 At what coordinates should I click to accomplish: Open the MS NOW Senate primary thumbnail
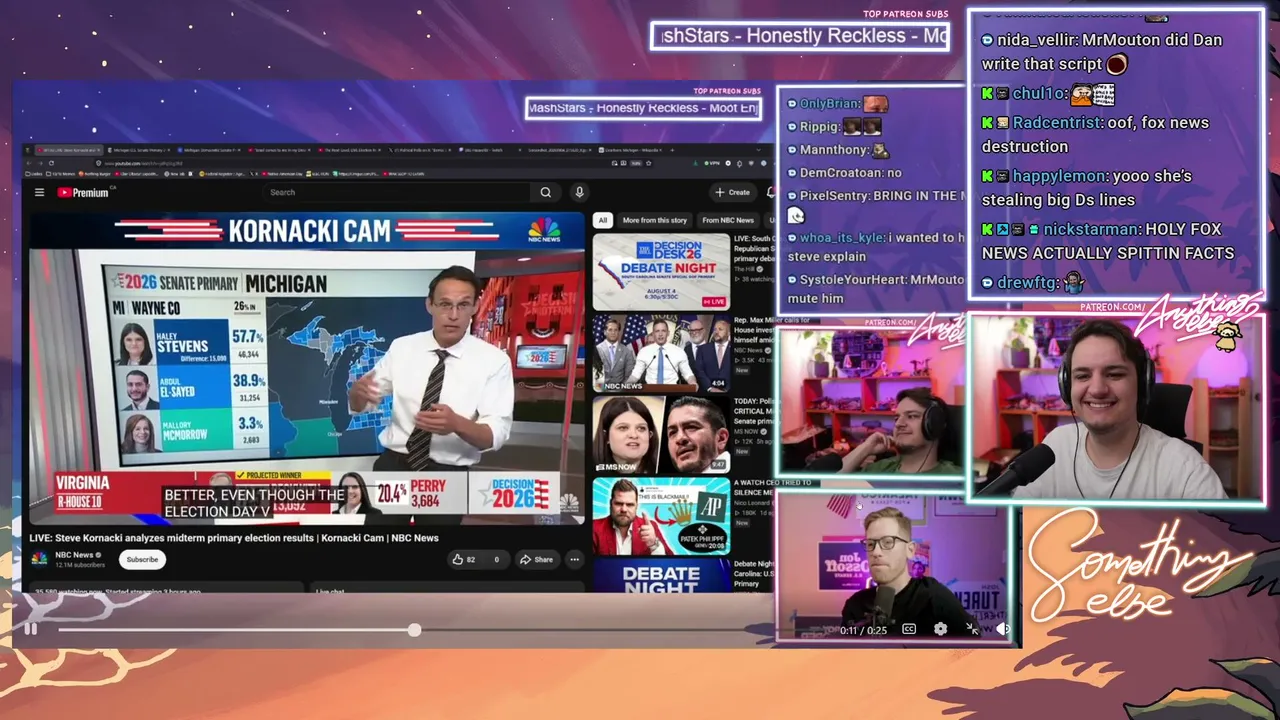point(661,434)
